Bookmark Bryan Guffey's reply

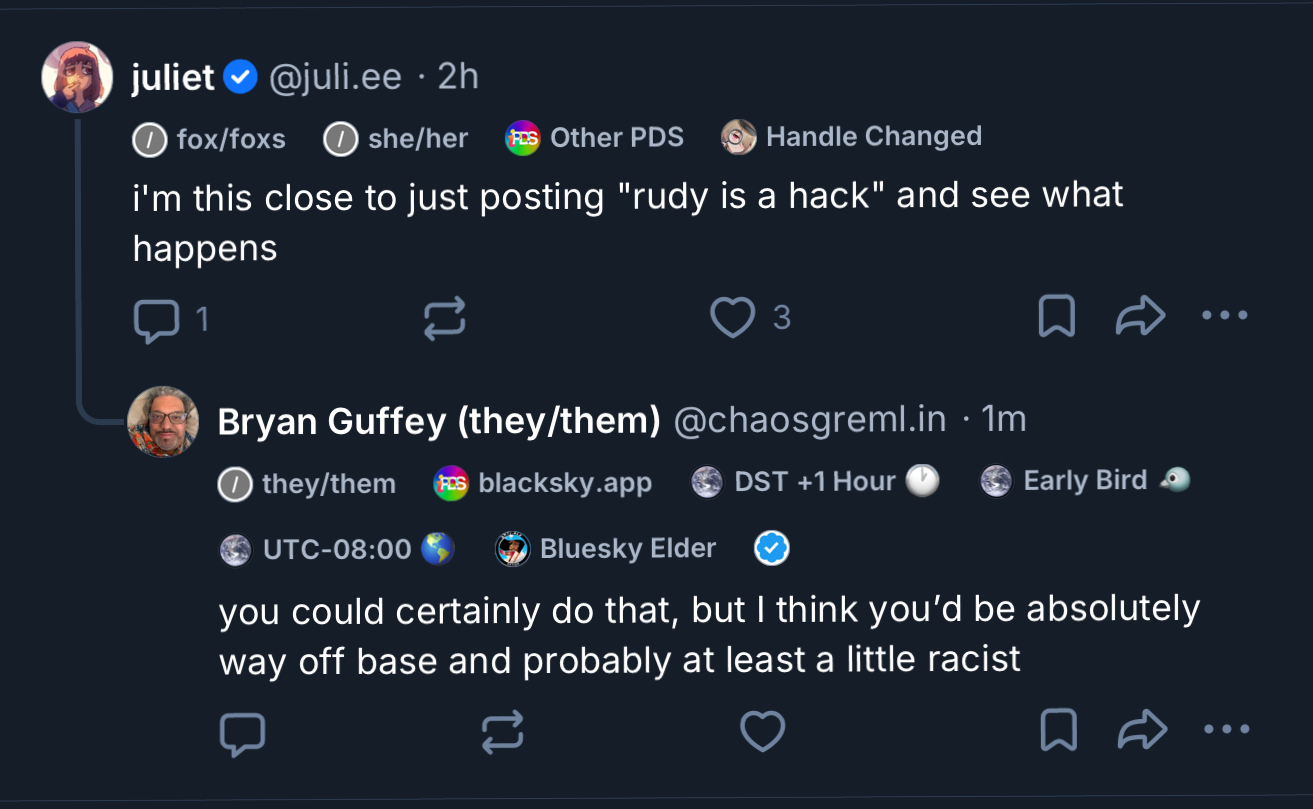coord(1058,731)
